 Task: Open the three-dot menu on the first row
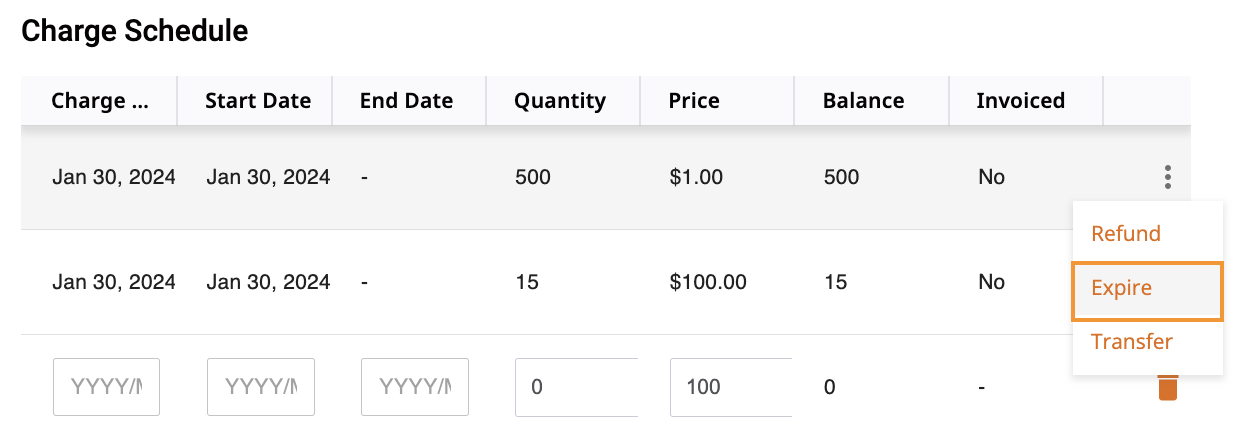tap(1167, 178)
